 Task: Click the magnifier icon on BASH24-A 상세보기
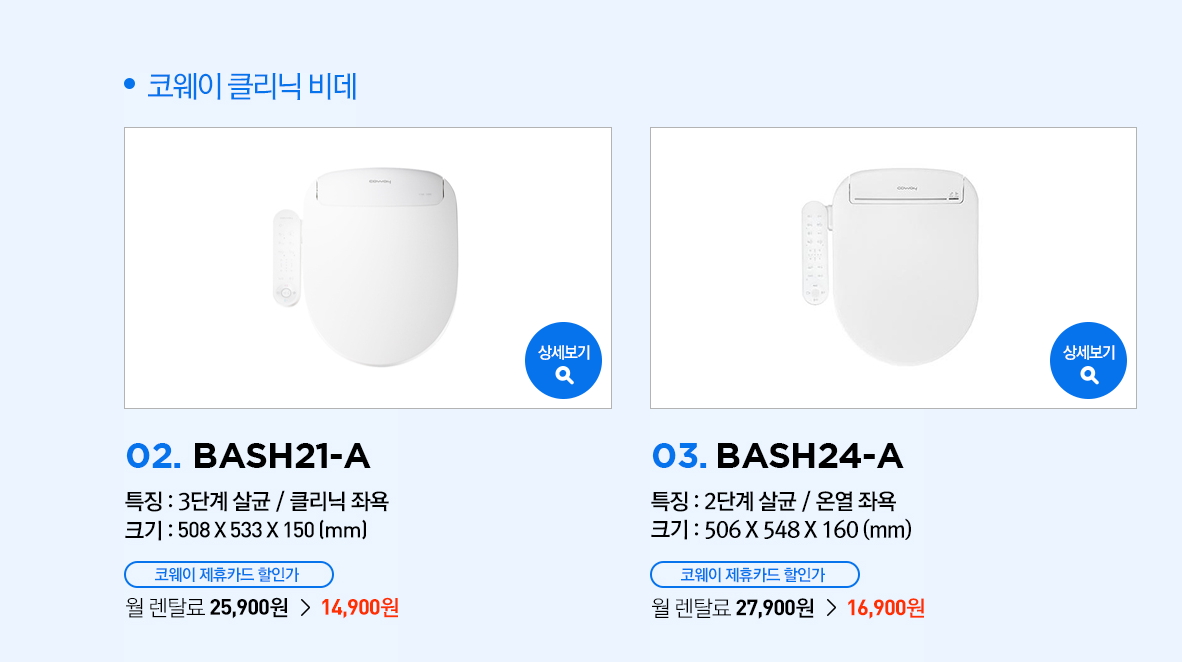pos(1089,375)
